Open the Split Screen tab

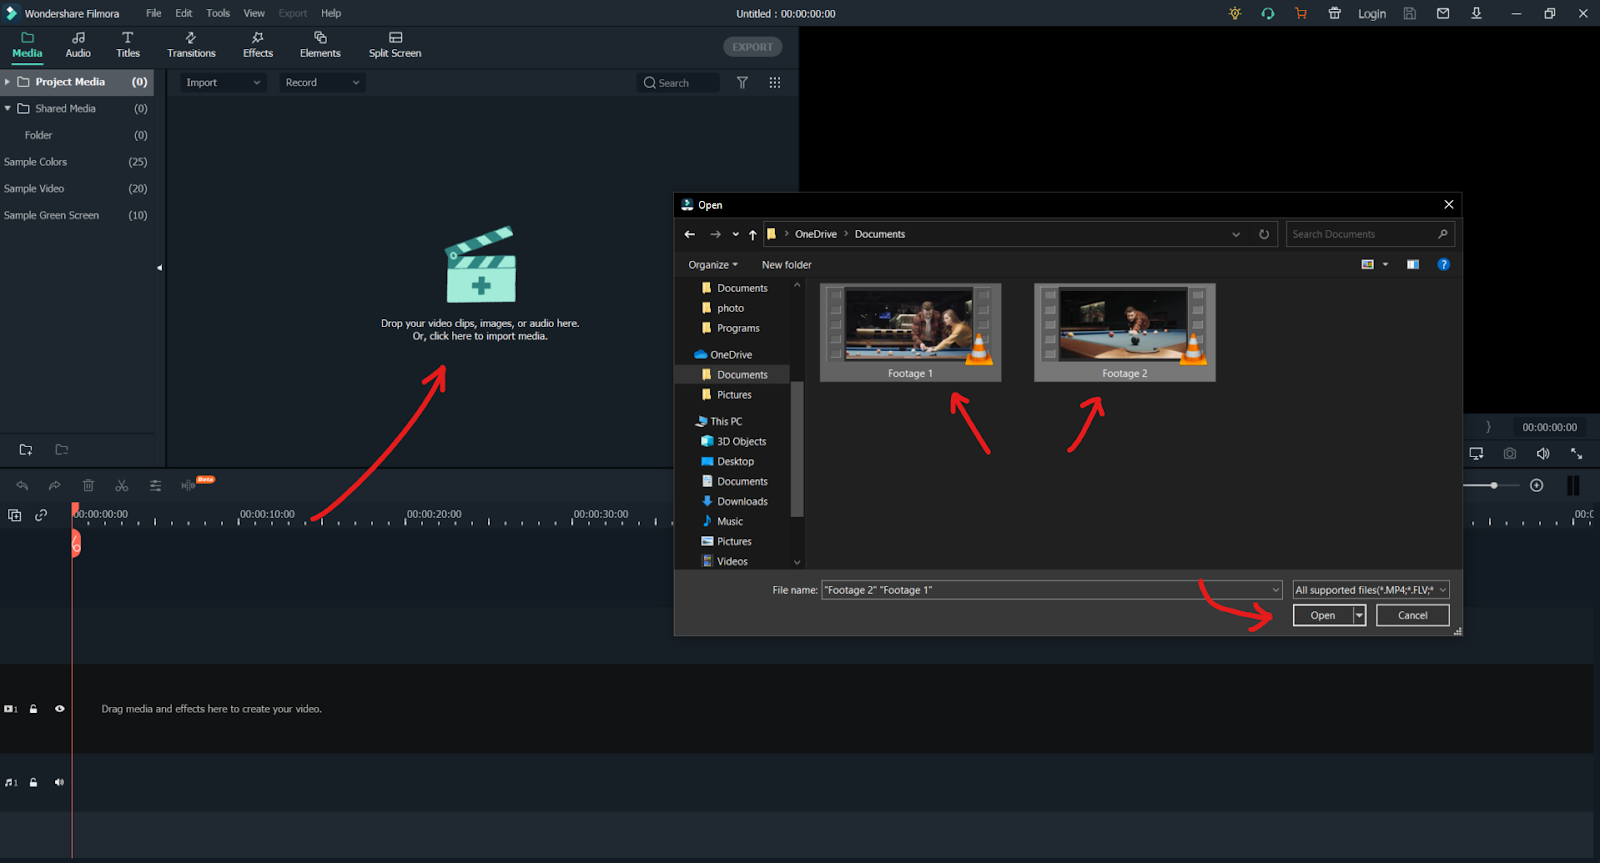pyautogui.click(x=395, y=45)
